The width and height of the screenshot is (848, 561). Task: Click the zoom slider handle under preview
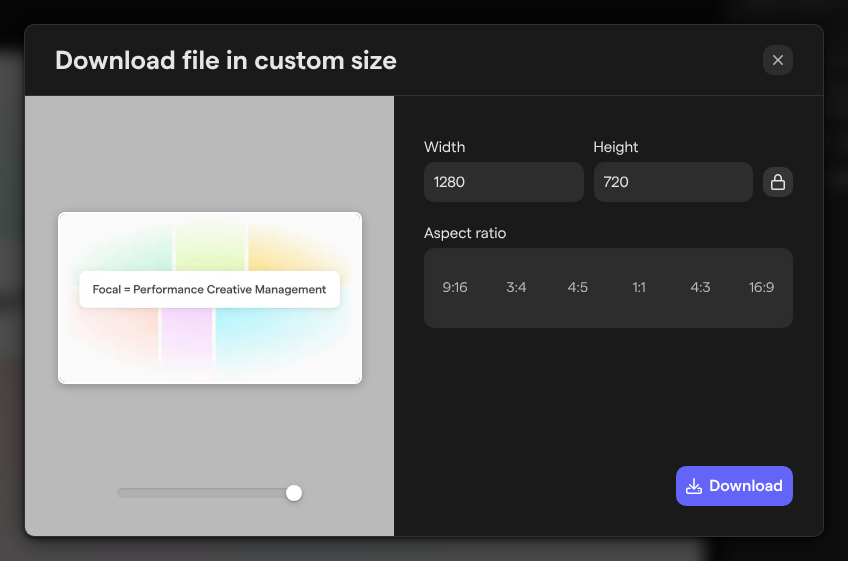point(294,493)
